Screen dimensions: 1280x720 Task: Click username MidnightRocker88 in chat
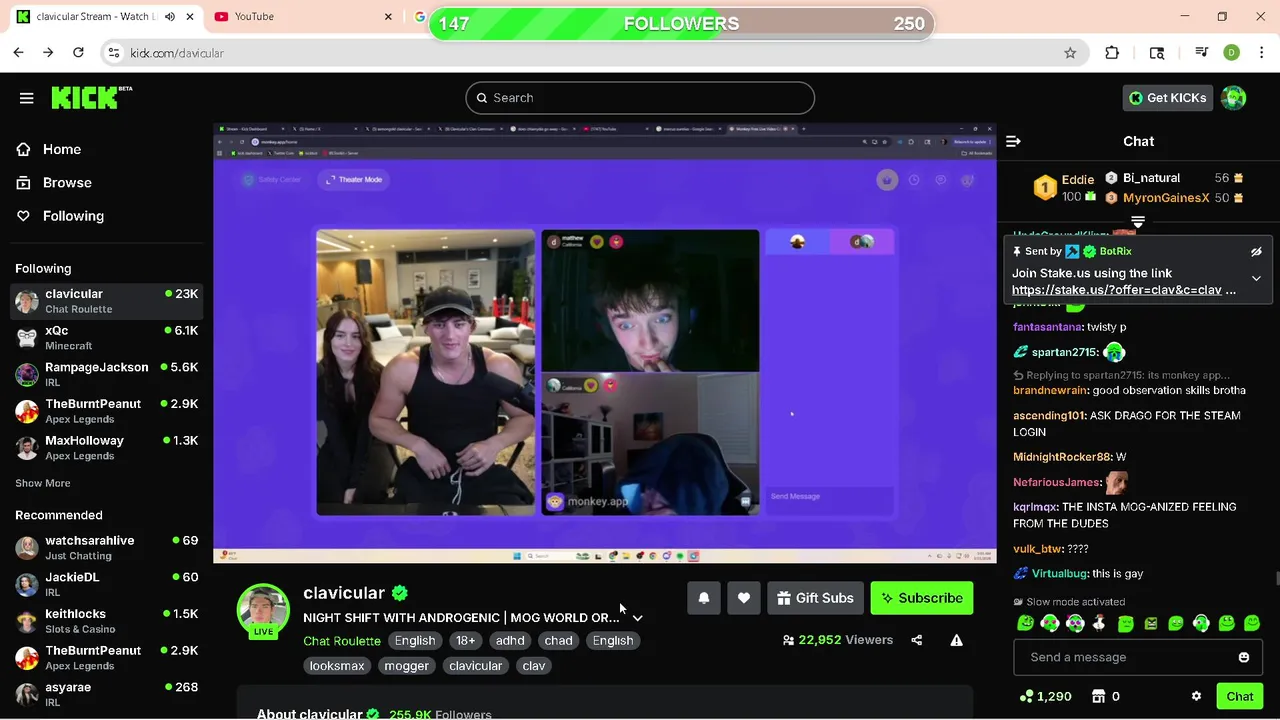point(1062,457)
